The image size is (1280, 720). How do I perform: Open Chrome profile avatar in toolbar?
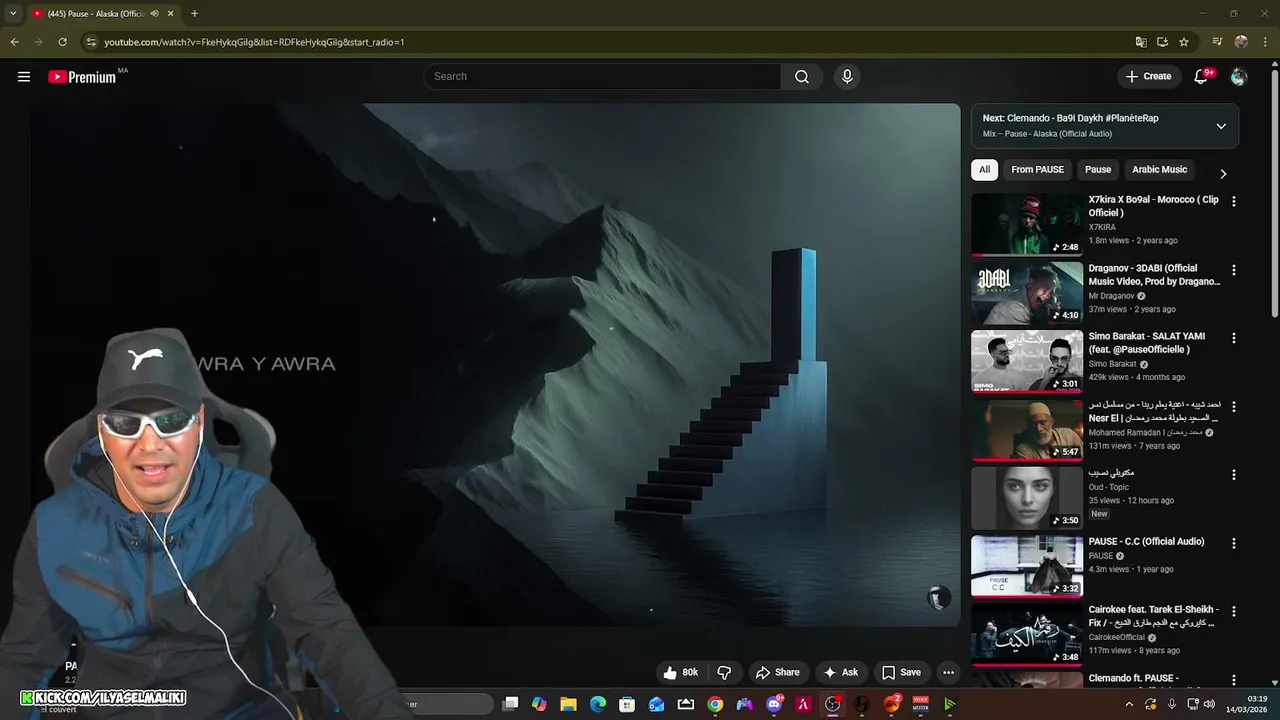coord(1241,42)
